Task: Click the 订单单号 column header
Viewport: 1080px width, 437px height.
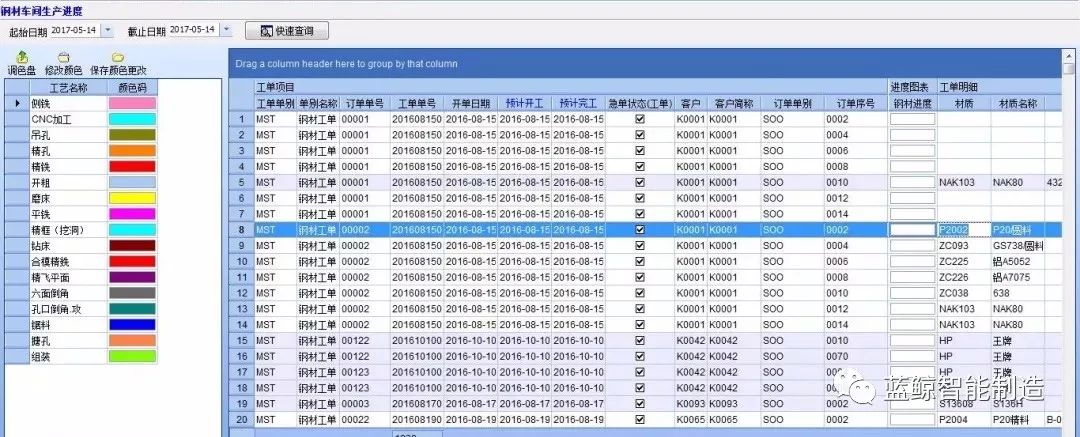Action: [364, 103]
